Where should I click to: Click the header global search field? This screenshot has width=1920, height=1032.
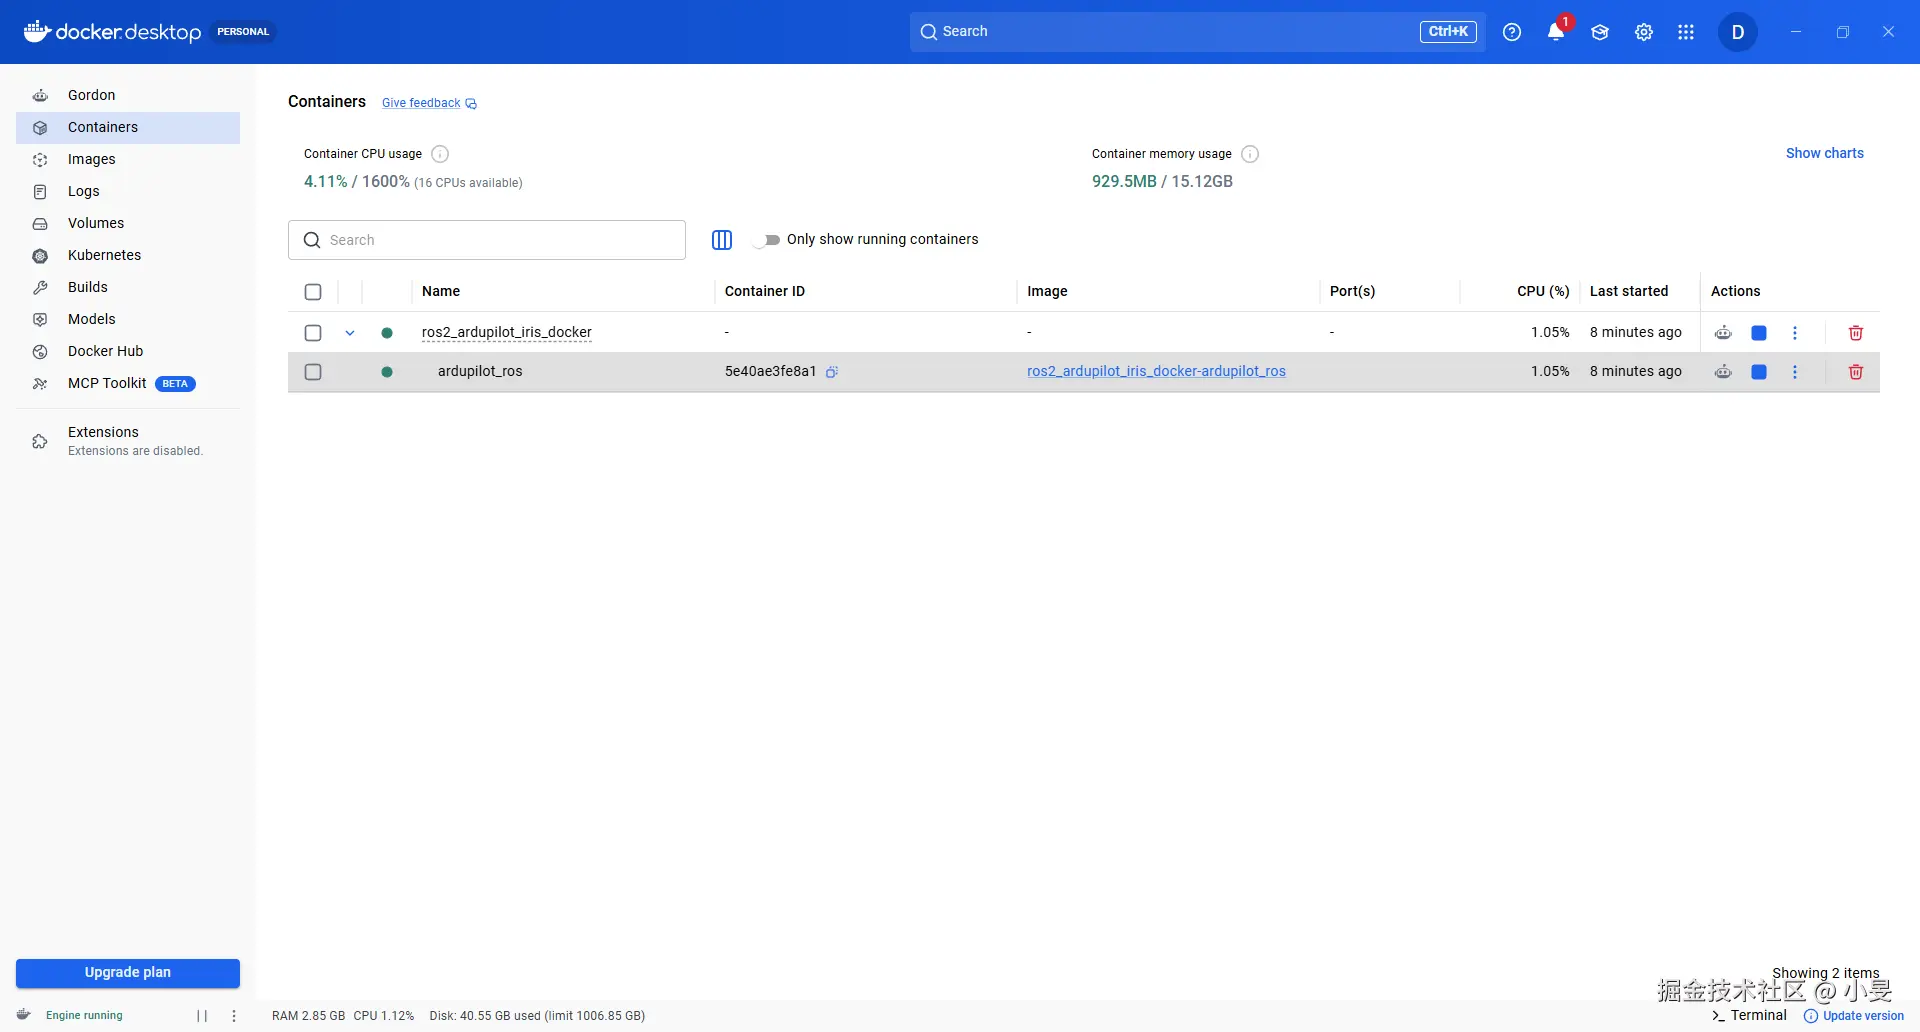pyautogui.click(x=1197, y=32)
